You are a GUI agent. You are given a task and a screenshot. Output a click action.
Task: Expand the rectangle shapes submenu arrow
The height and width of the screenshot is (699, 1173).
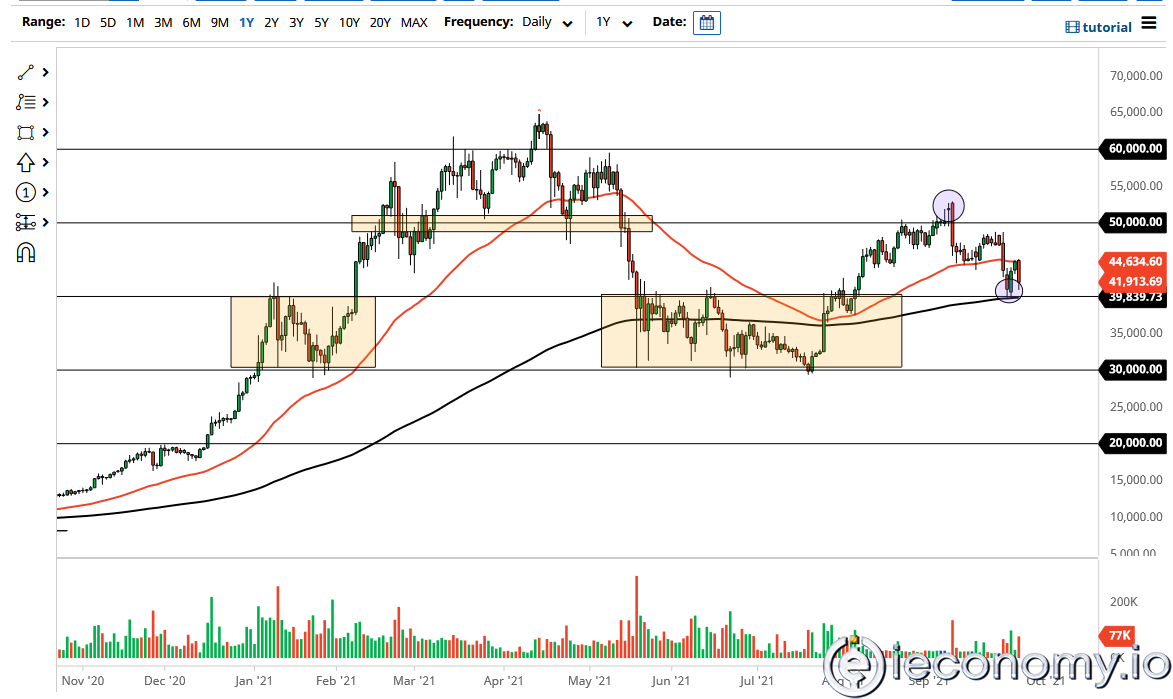pyautogui.click(x=46, y=132)
